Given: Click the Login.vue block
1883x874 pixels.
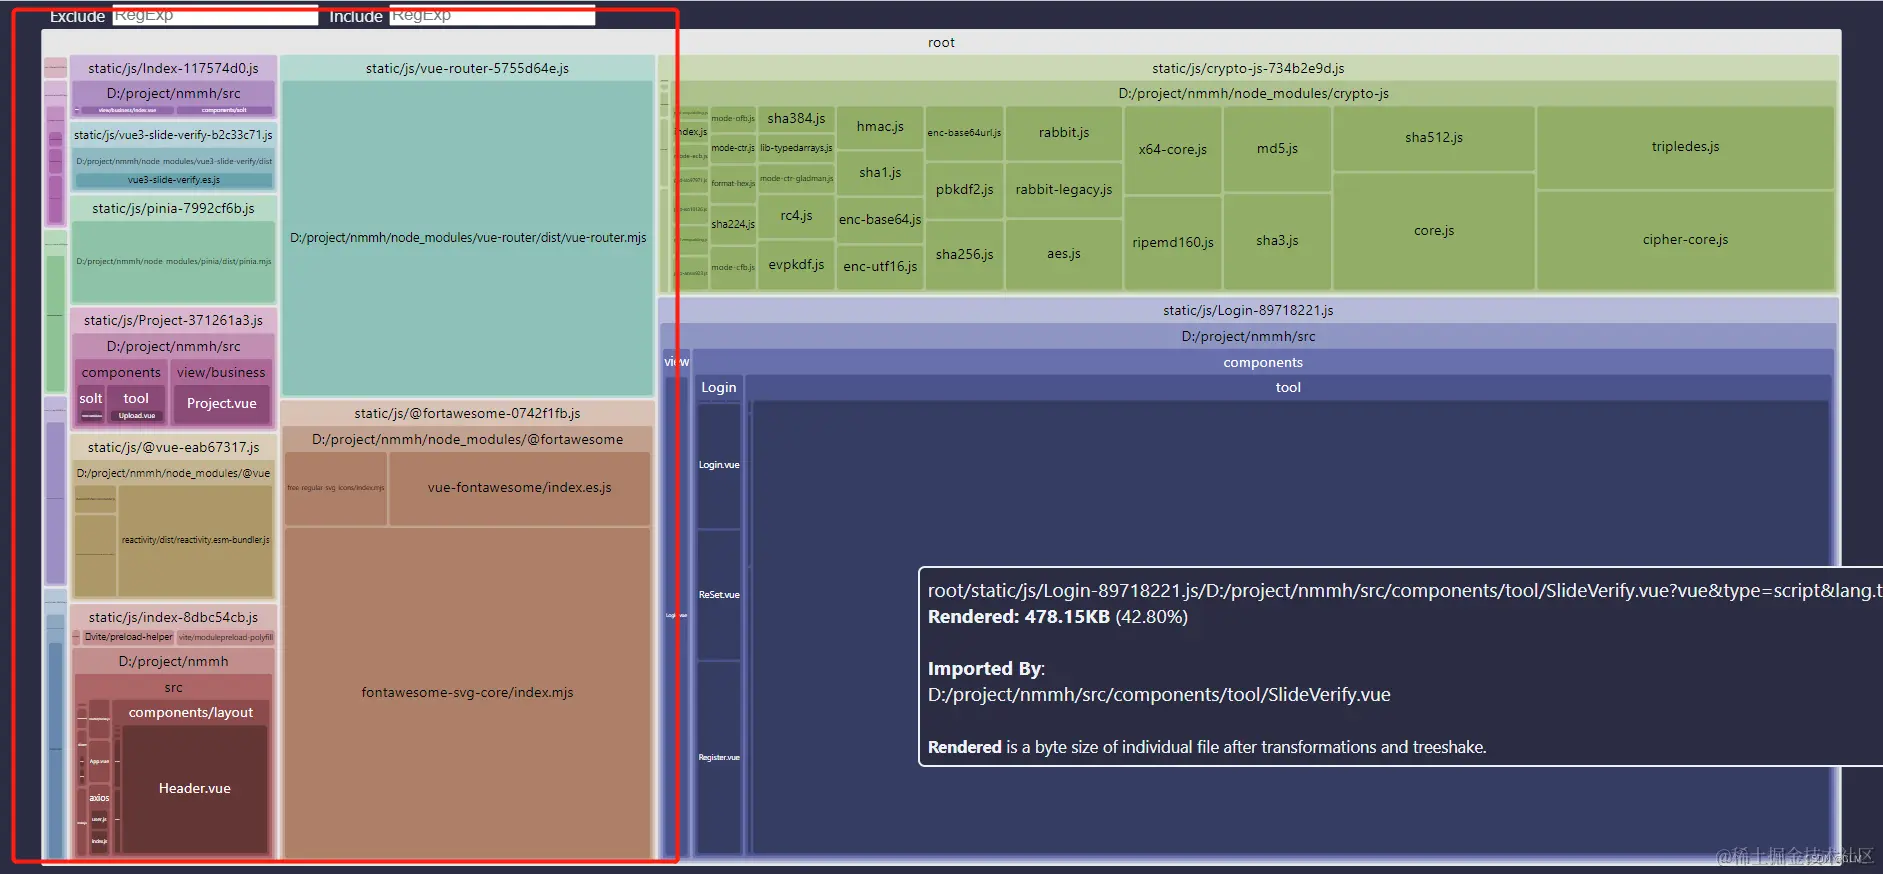Looking at the screenshot, I should point(718,465).
